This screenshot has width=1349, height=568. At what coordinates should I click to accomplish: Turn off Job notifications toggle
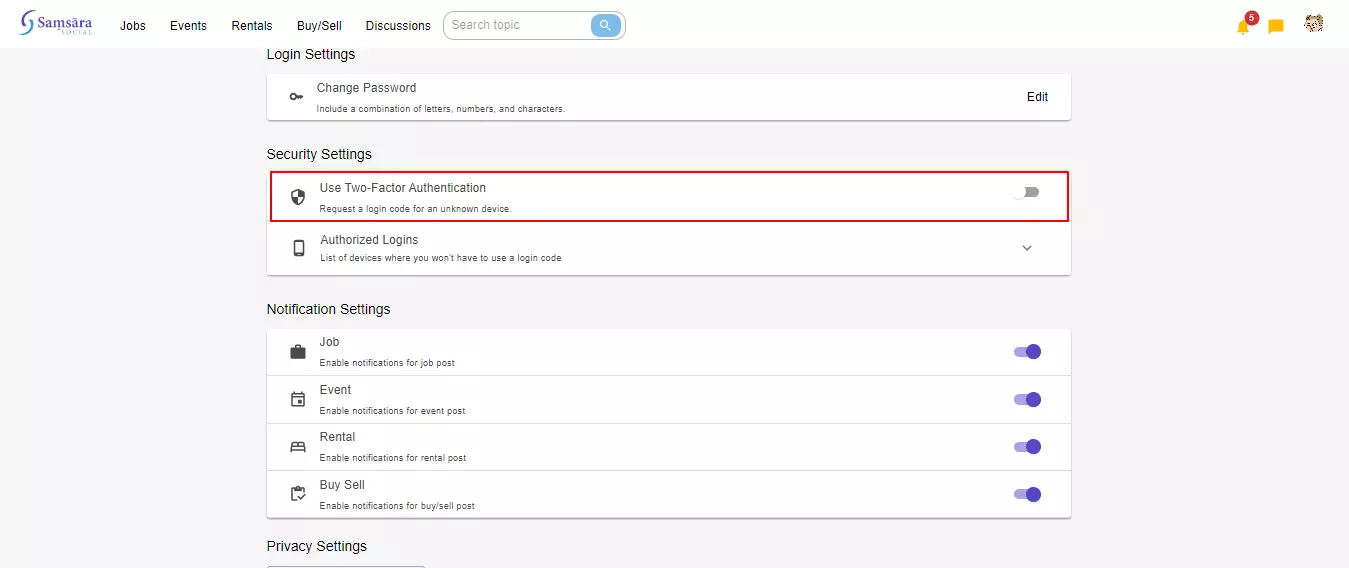click(1027, 352)
